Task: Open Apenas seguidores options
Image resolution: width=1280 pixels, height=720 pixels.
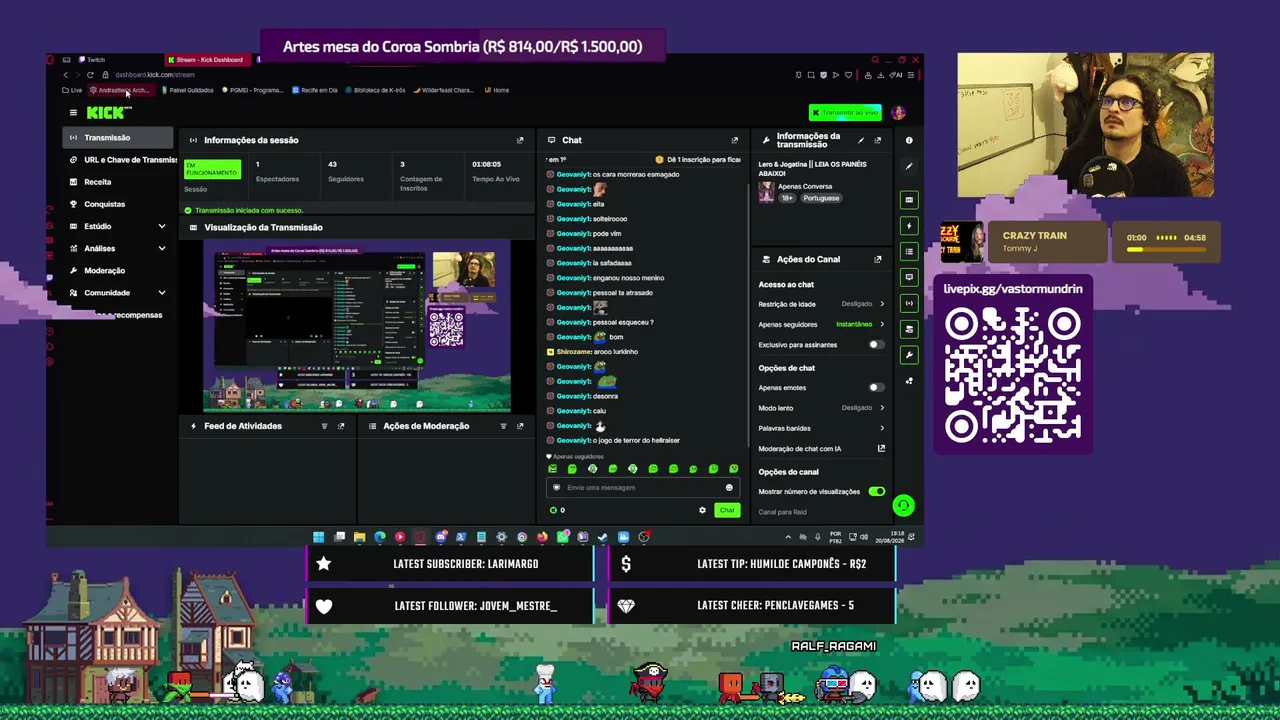Action: [821, 324]
